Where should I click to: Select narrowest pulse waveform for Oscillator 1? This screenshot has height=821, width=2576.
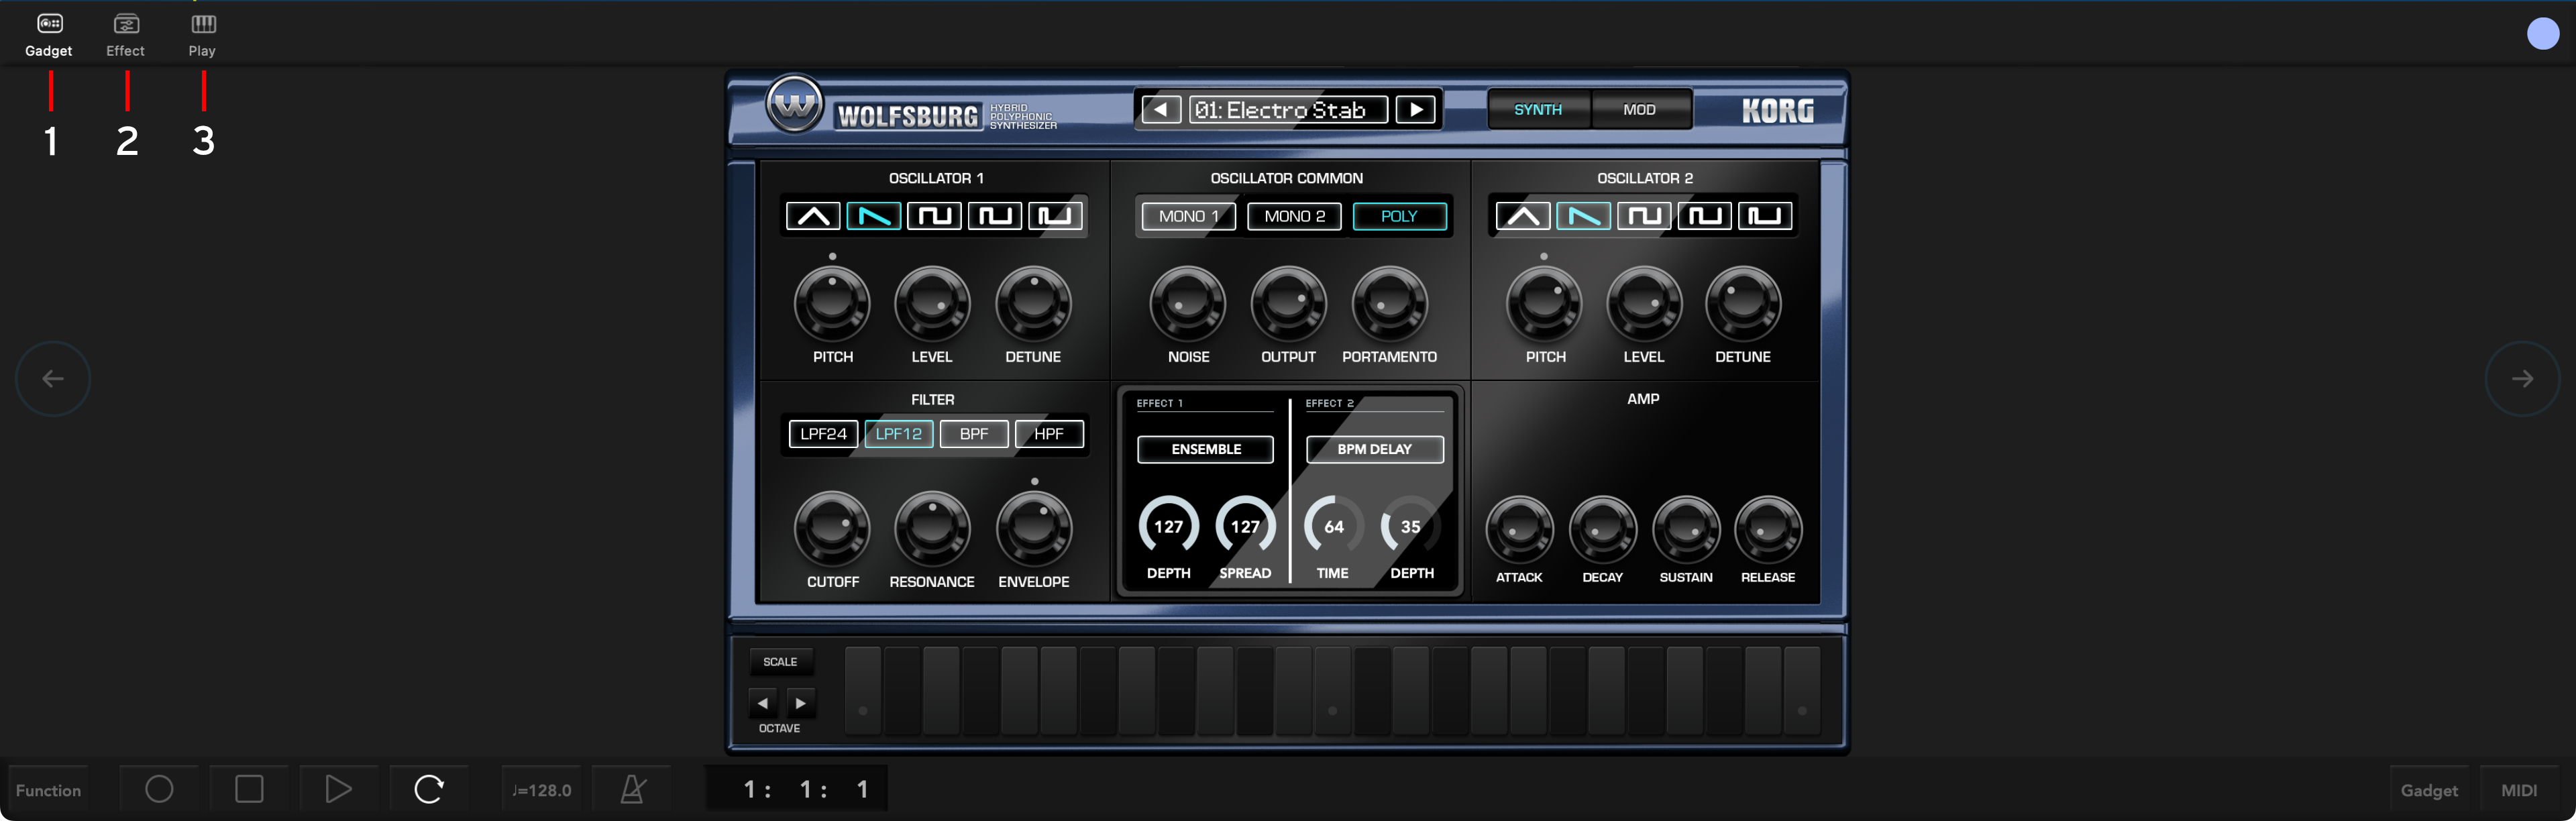[x=1055, y=216]
